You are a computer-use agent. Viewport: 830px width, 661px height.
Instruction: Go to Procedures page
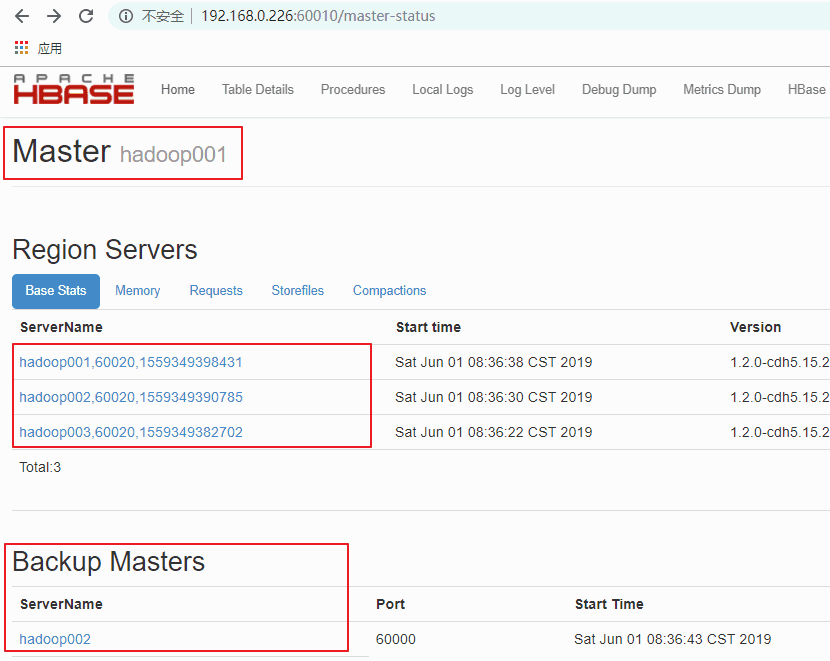tap(353, 90)
